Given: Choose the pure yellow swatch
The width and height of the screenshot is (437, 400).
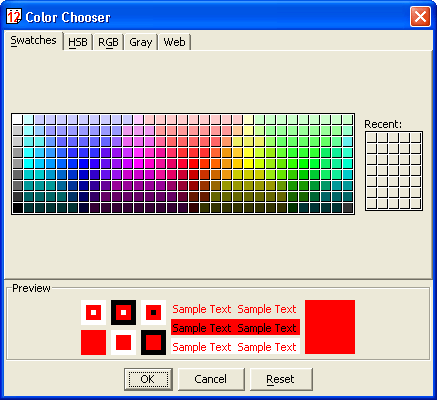Looking at the screenshot, I should pyautogui.click(x=248, y=163).
